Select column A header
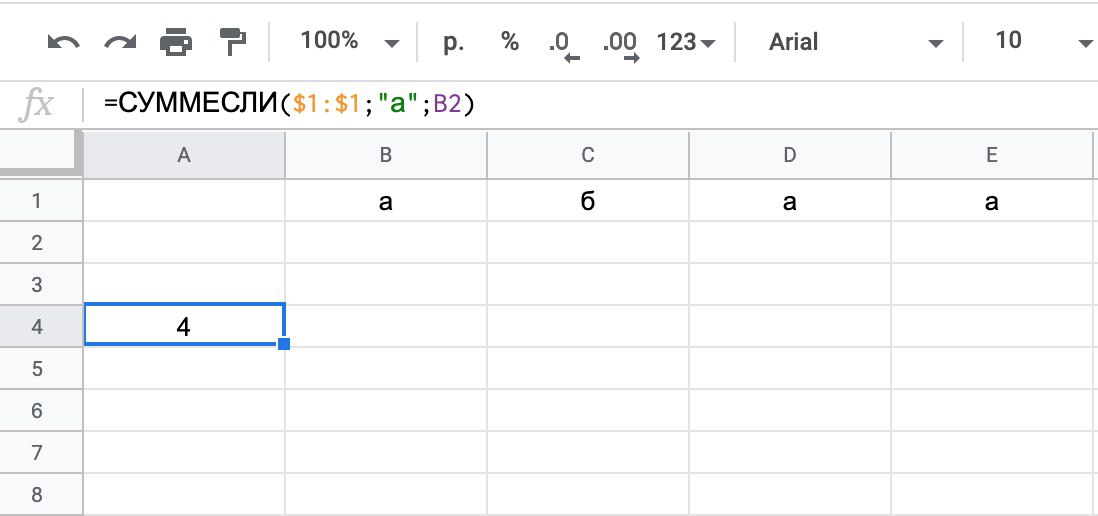The image size is (1098, 516). pos(184,155)
